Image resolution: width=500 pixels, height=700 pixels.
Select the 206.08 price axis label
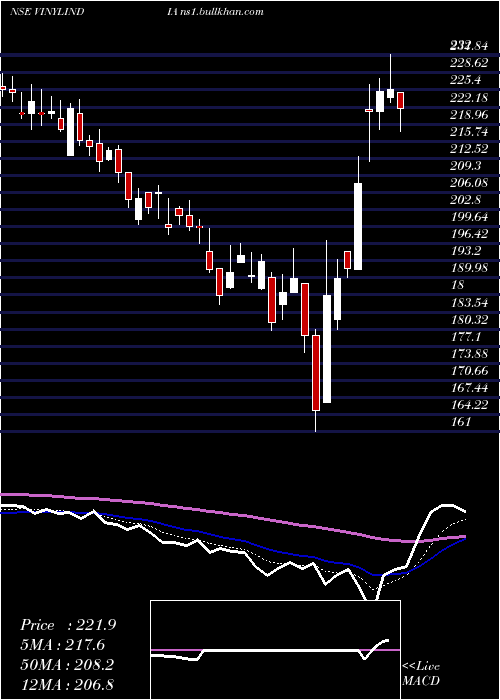(x=469, y=183)
